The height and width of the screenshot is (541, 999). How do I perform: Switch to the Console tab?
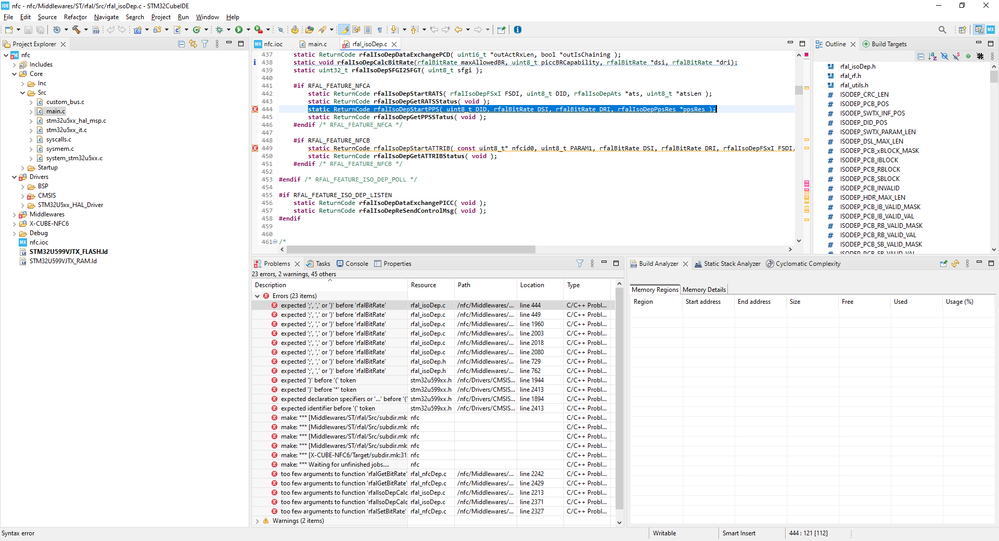(x=356, y=264)
